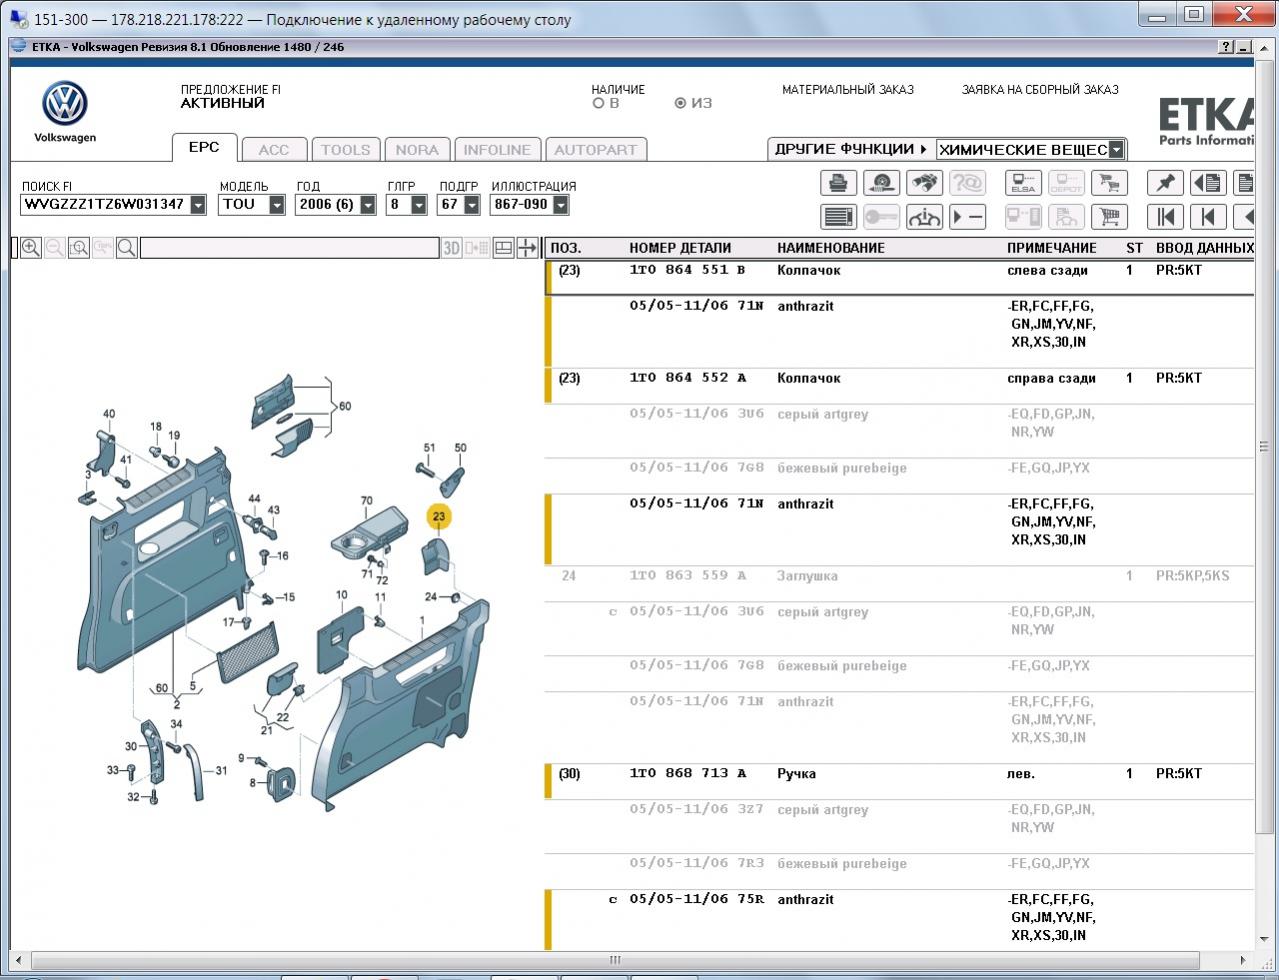Minimize the remote desktop connection window
Viewport: 1279px width, 980px height.
(x=1158, y=15)
